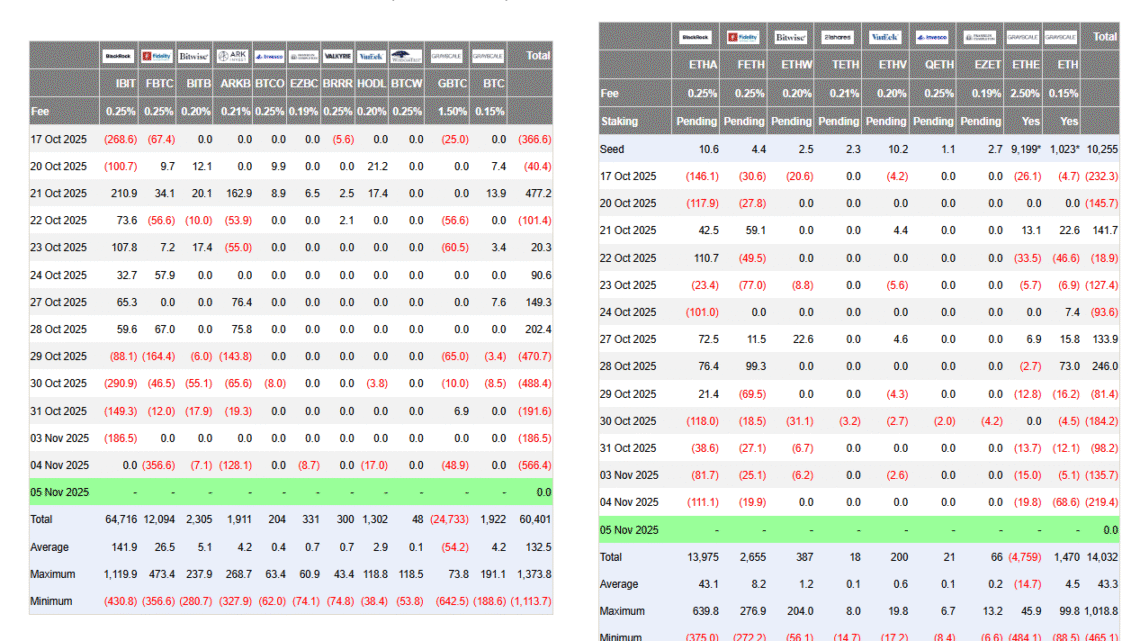Click the VanEck logo above ETHV
Screen dimensions: 1140x641
[885, 37]
